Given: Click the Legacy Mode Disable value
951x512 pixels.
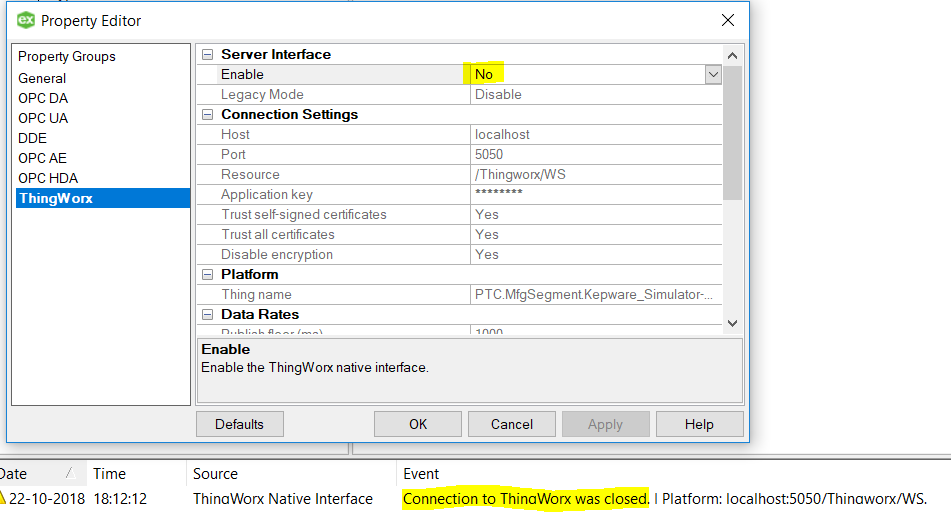Looking at the screenshot, I should [x=596, y=95].
